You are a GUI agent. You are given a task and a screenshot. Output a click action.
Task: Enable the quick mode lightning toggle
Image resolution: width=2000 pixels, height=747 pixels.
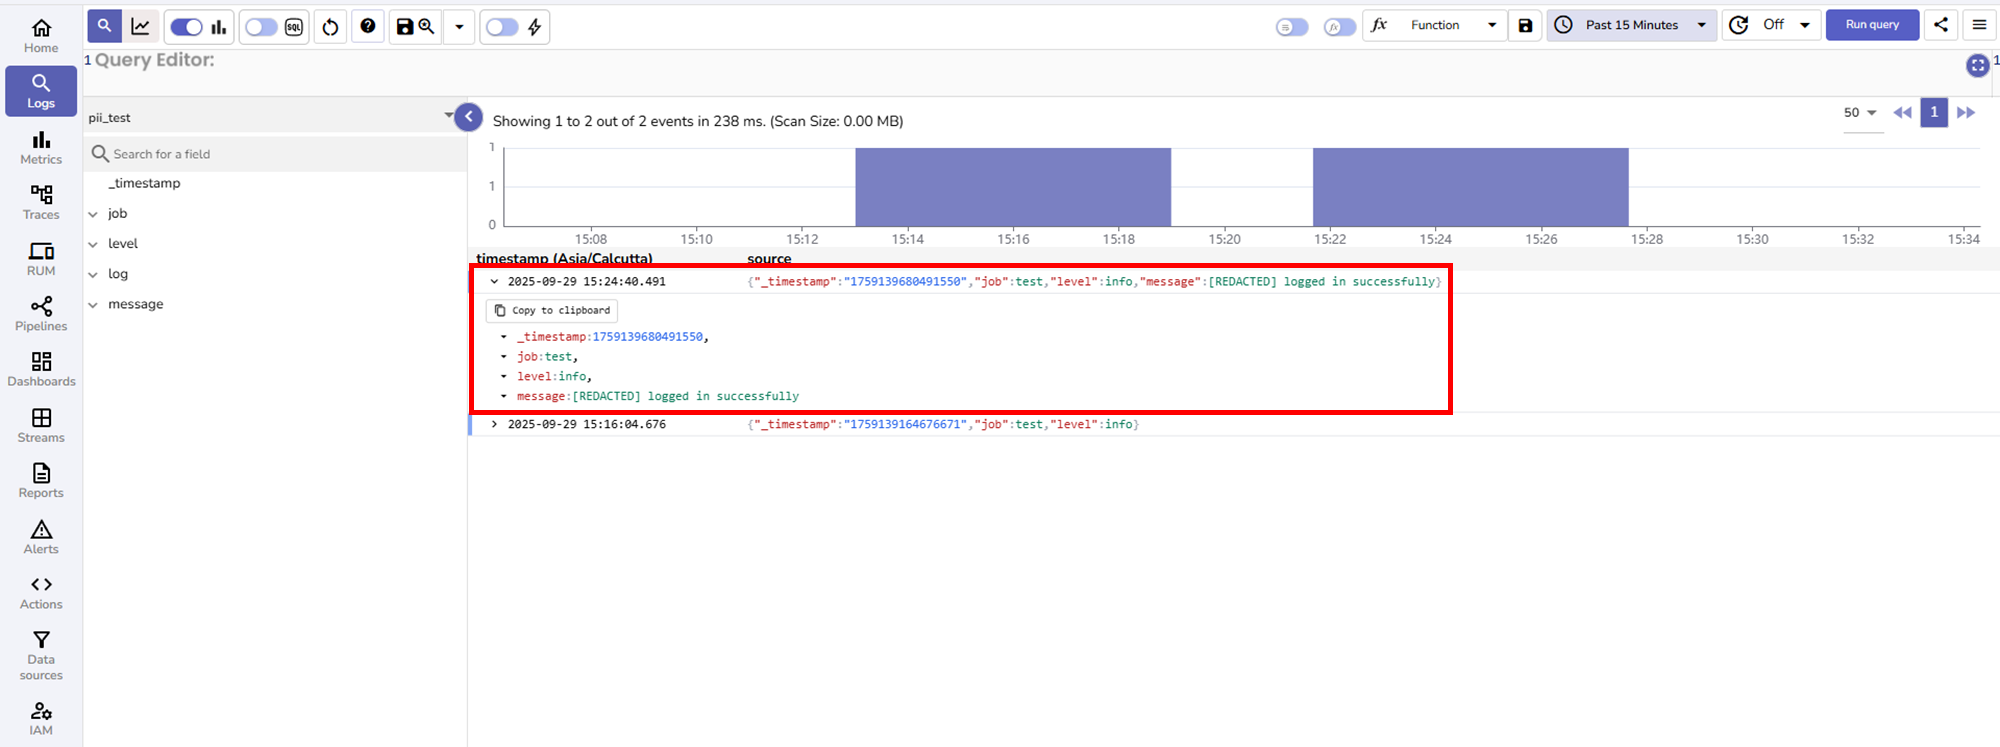click(x=502, y=27)
